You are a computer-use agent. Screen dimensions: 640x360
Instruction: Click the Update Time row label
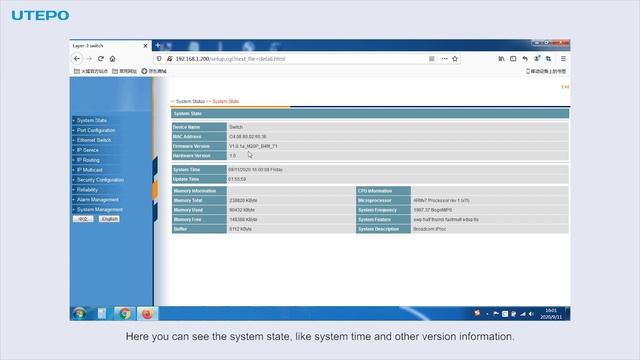[x=199, y=179]
